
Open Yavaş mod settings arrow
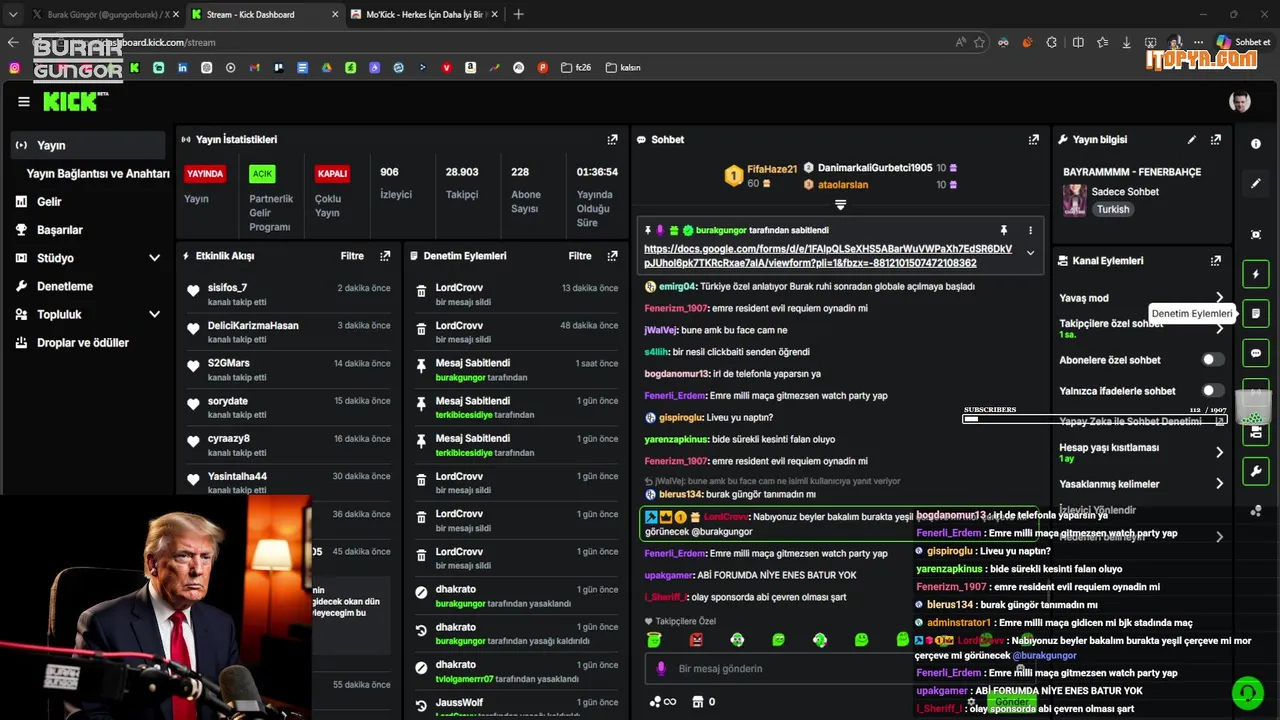pos(1219,298)
